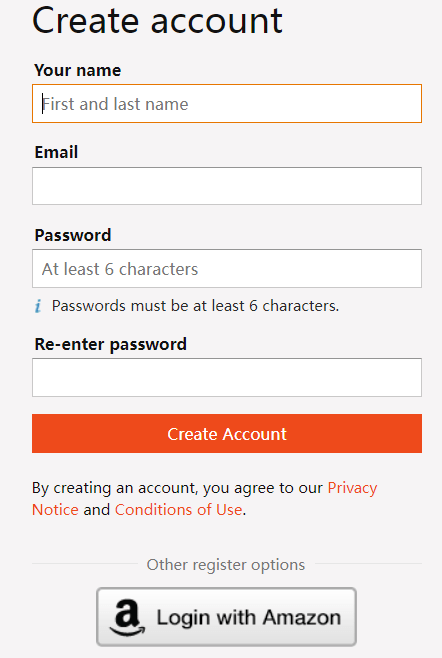Screen dimensions: 442x658
Task: Open the Conditions of Use link
Action: point(178,509)
